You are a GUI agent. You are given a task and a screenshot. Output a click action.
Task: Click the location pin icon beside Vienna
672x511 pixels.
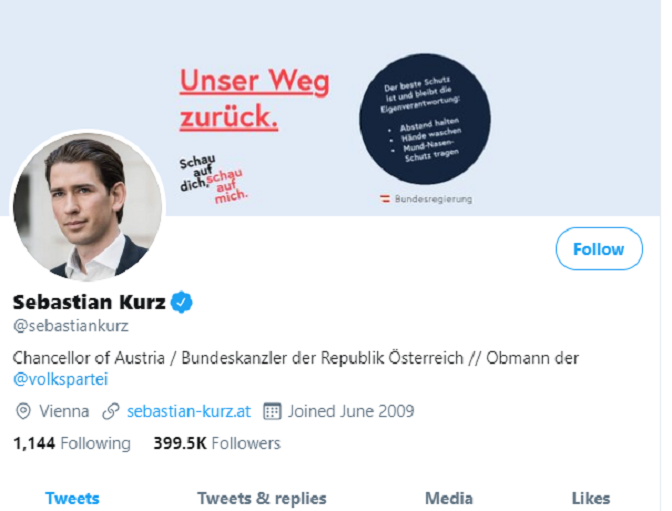click(24, 411)
